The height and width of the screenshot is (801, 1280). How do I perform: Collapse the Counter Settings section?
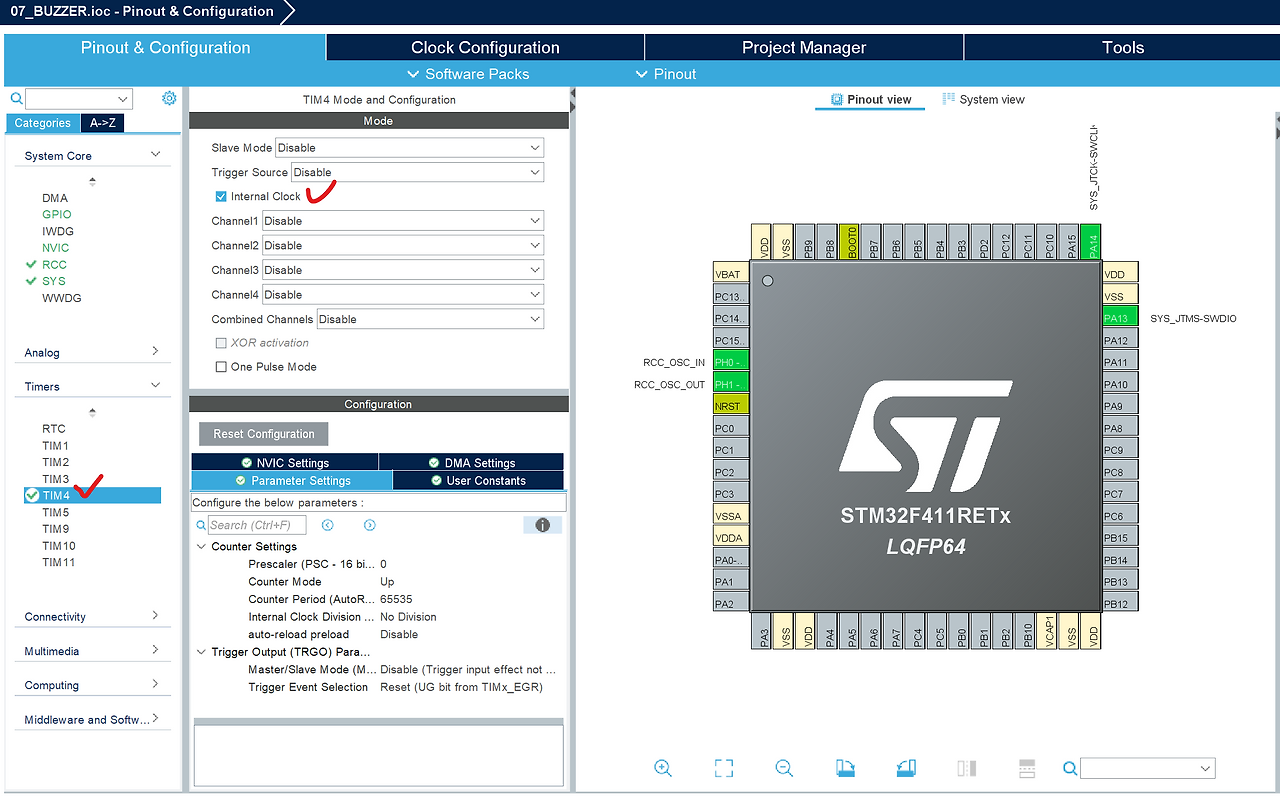200,546
